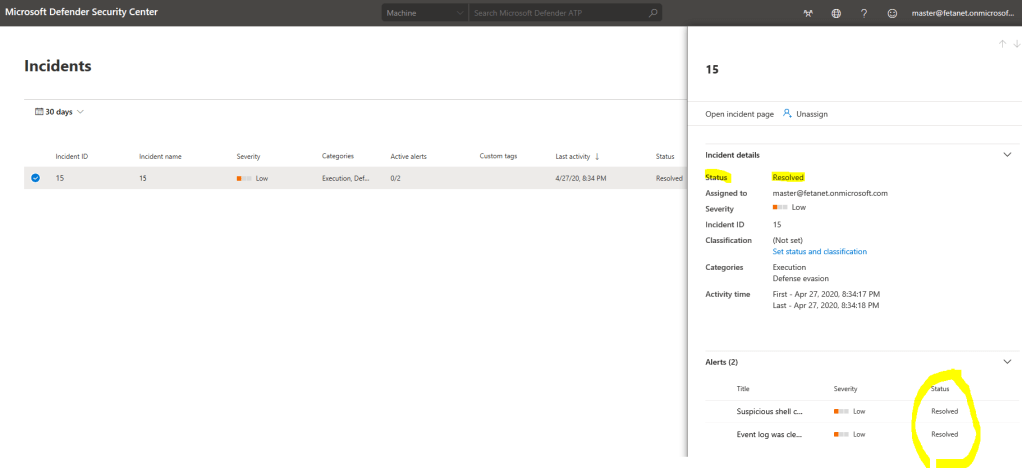Click the smiley feedback icon

(x=891, y=13)
